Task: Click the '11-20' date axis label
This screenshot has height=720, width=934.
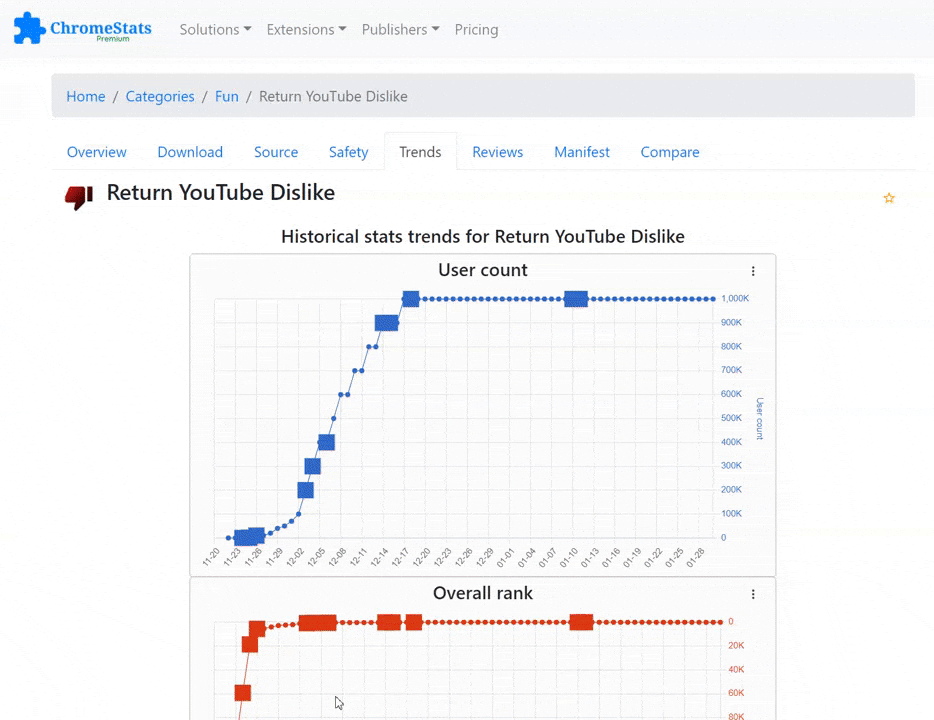Action: tap(211, 558)
